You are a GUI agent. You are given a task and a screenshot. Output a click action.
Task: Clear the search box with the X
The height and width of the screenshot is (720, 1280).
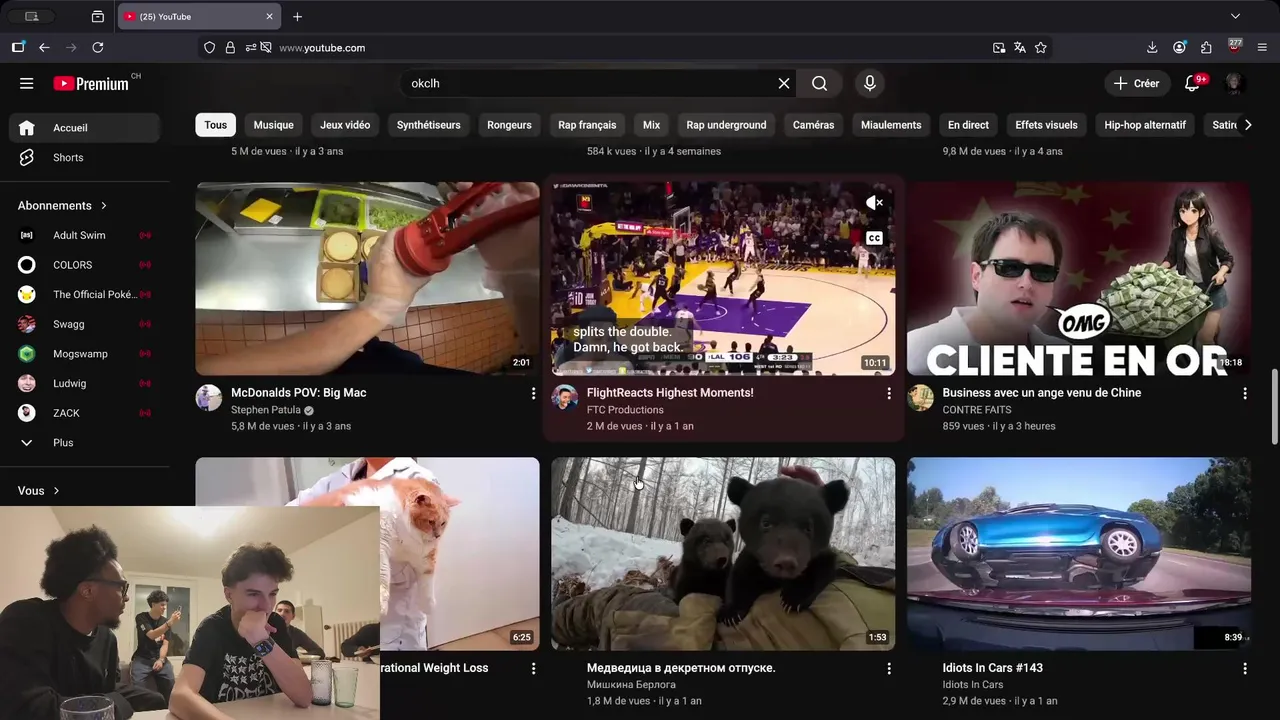[x=784, y=83]
